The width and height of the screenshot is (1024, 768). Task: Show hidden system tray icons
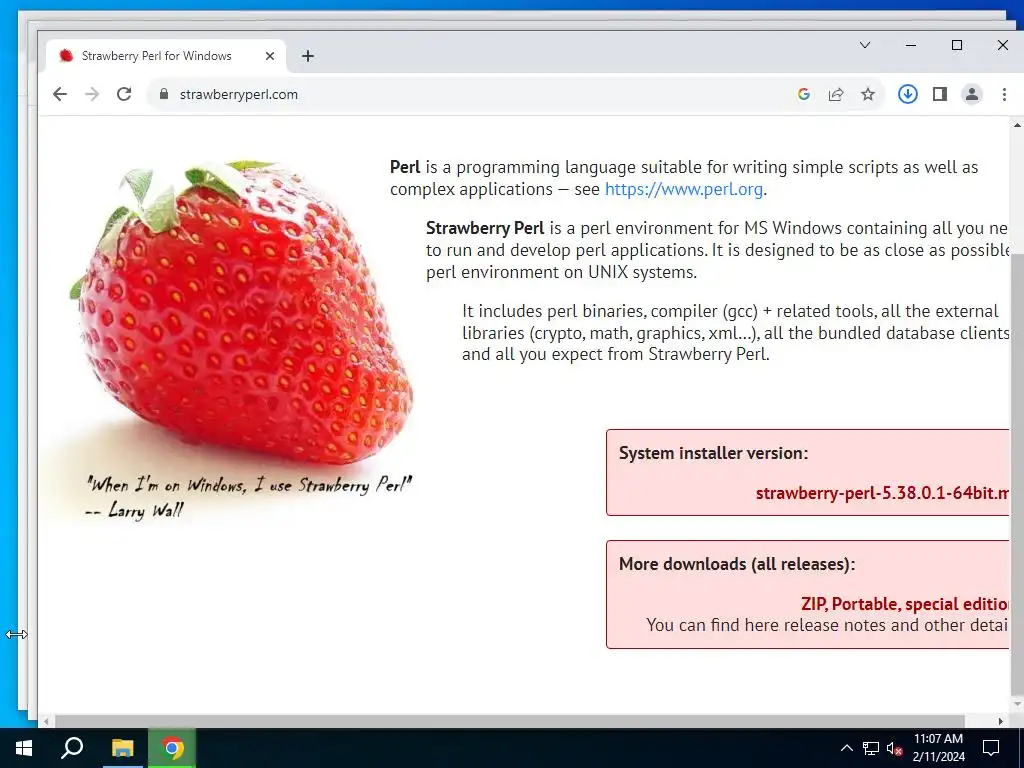(x=846, y=748)
